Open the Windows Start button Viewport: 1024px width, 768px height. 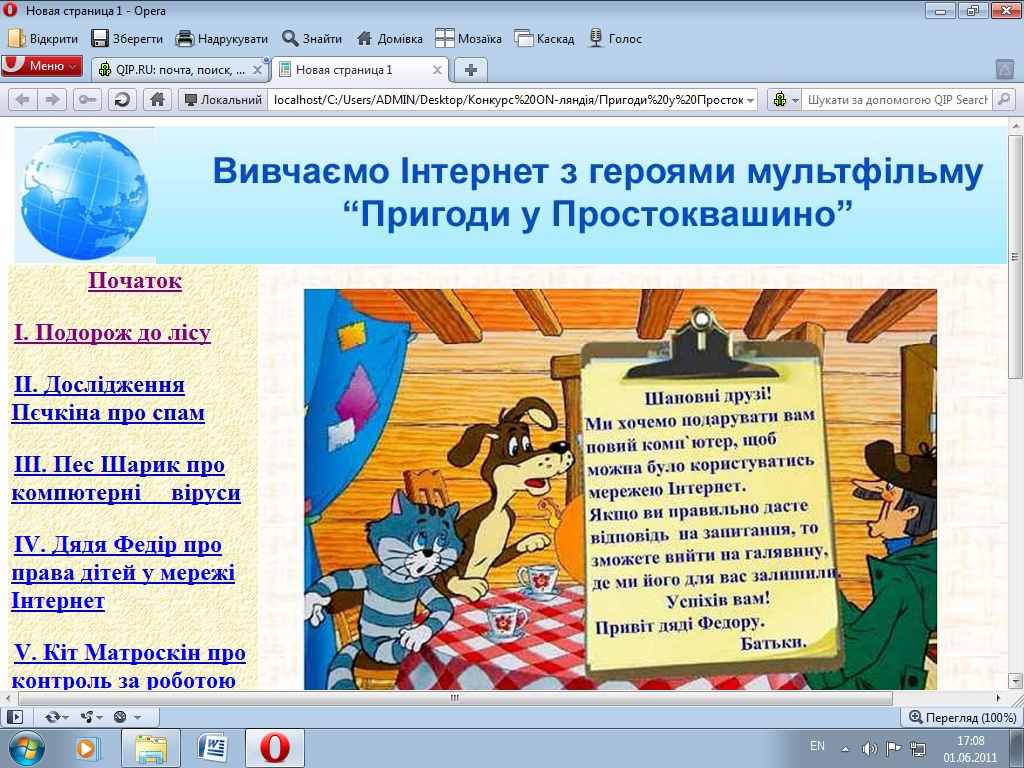pos(27,748)
